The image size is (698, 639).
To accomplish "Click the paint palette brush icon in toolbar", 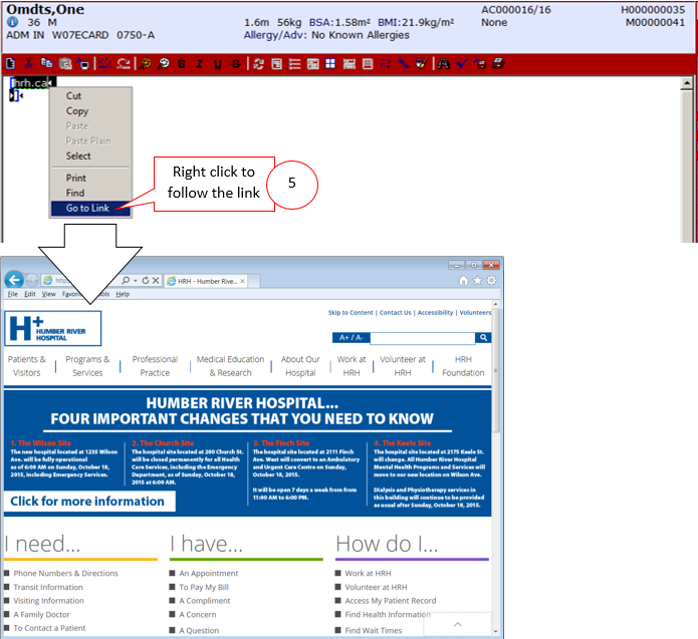I will click(x=422, y=64).
